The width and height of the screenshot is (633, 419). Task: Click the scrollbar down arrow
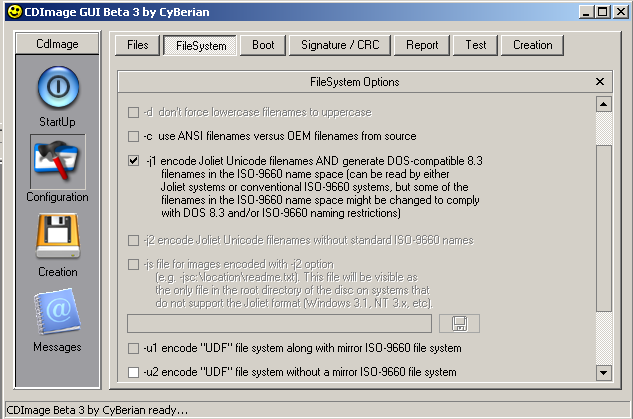(604, 373)
